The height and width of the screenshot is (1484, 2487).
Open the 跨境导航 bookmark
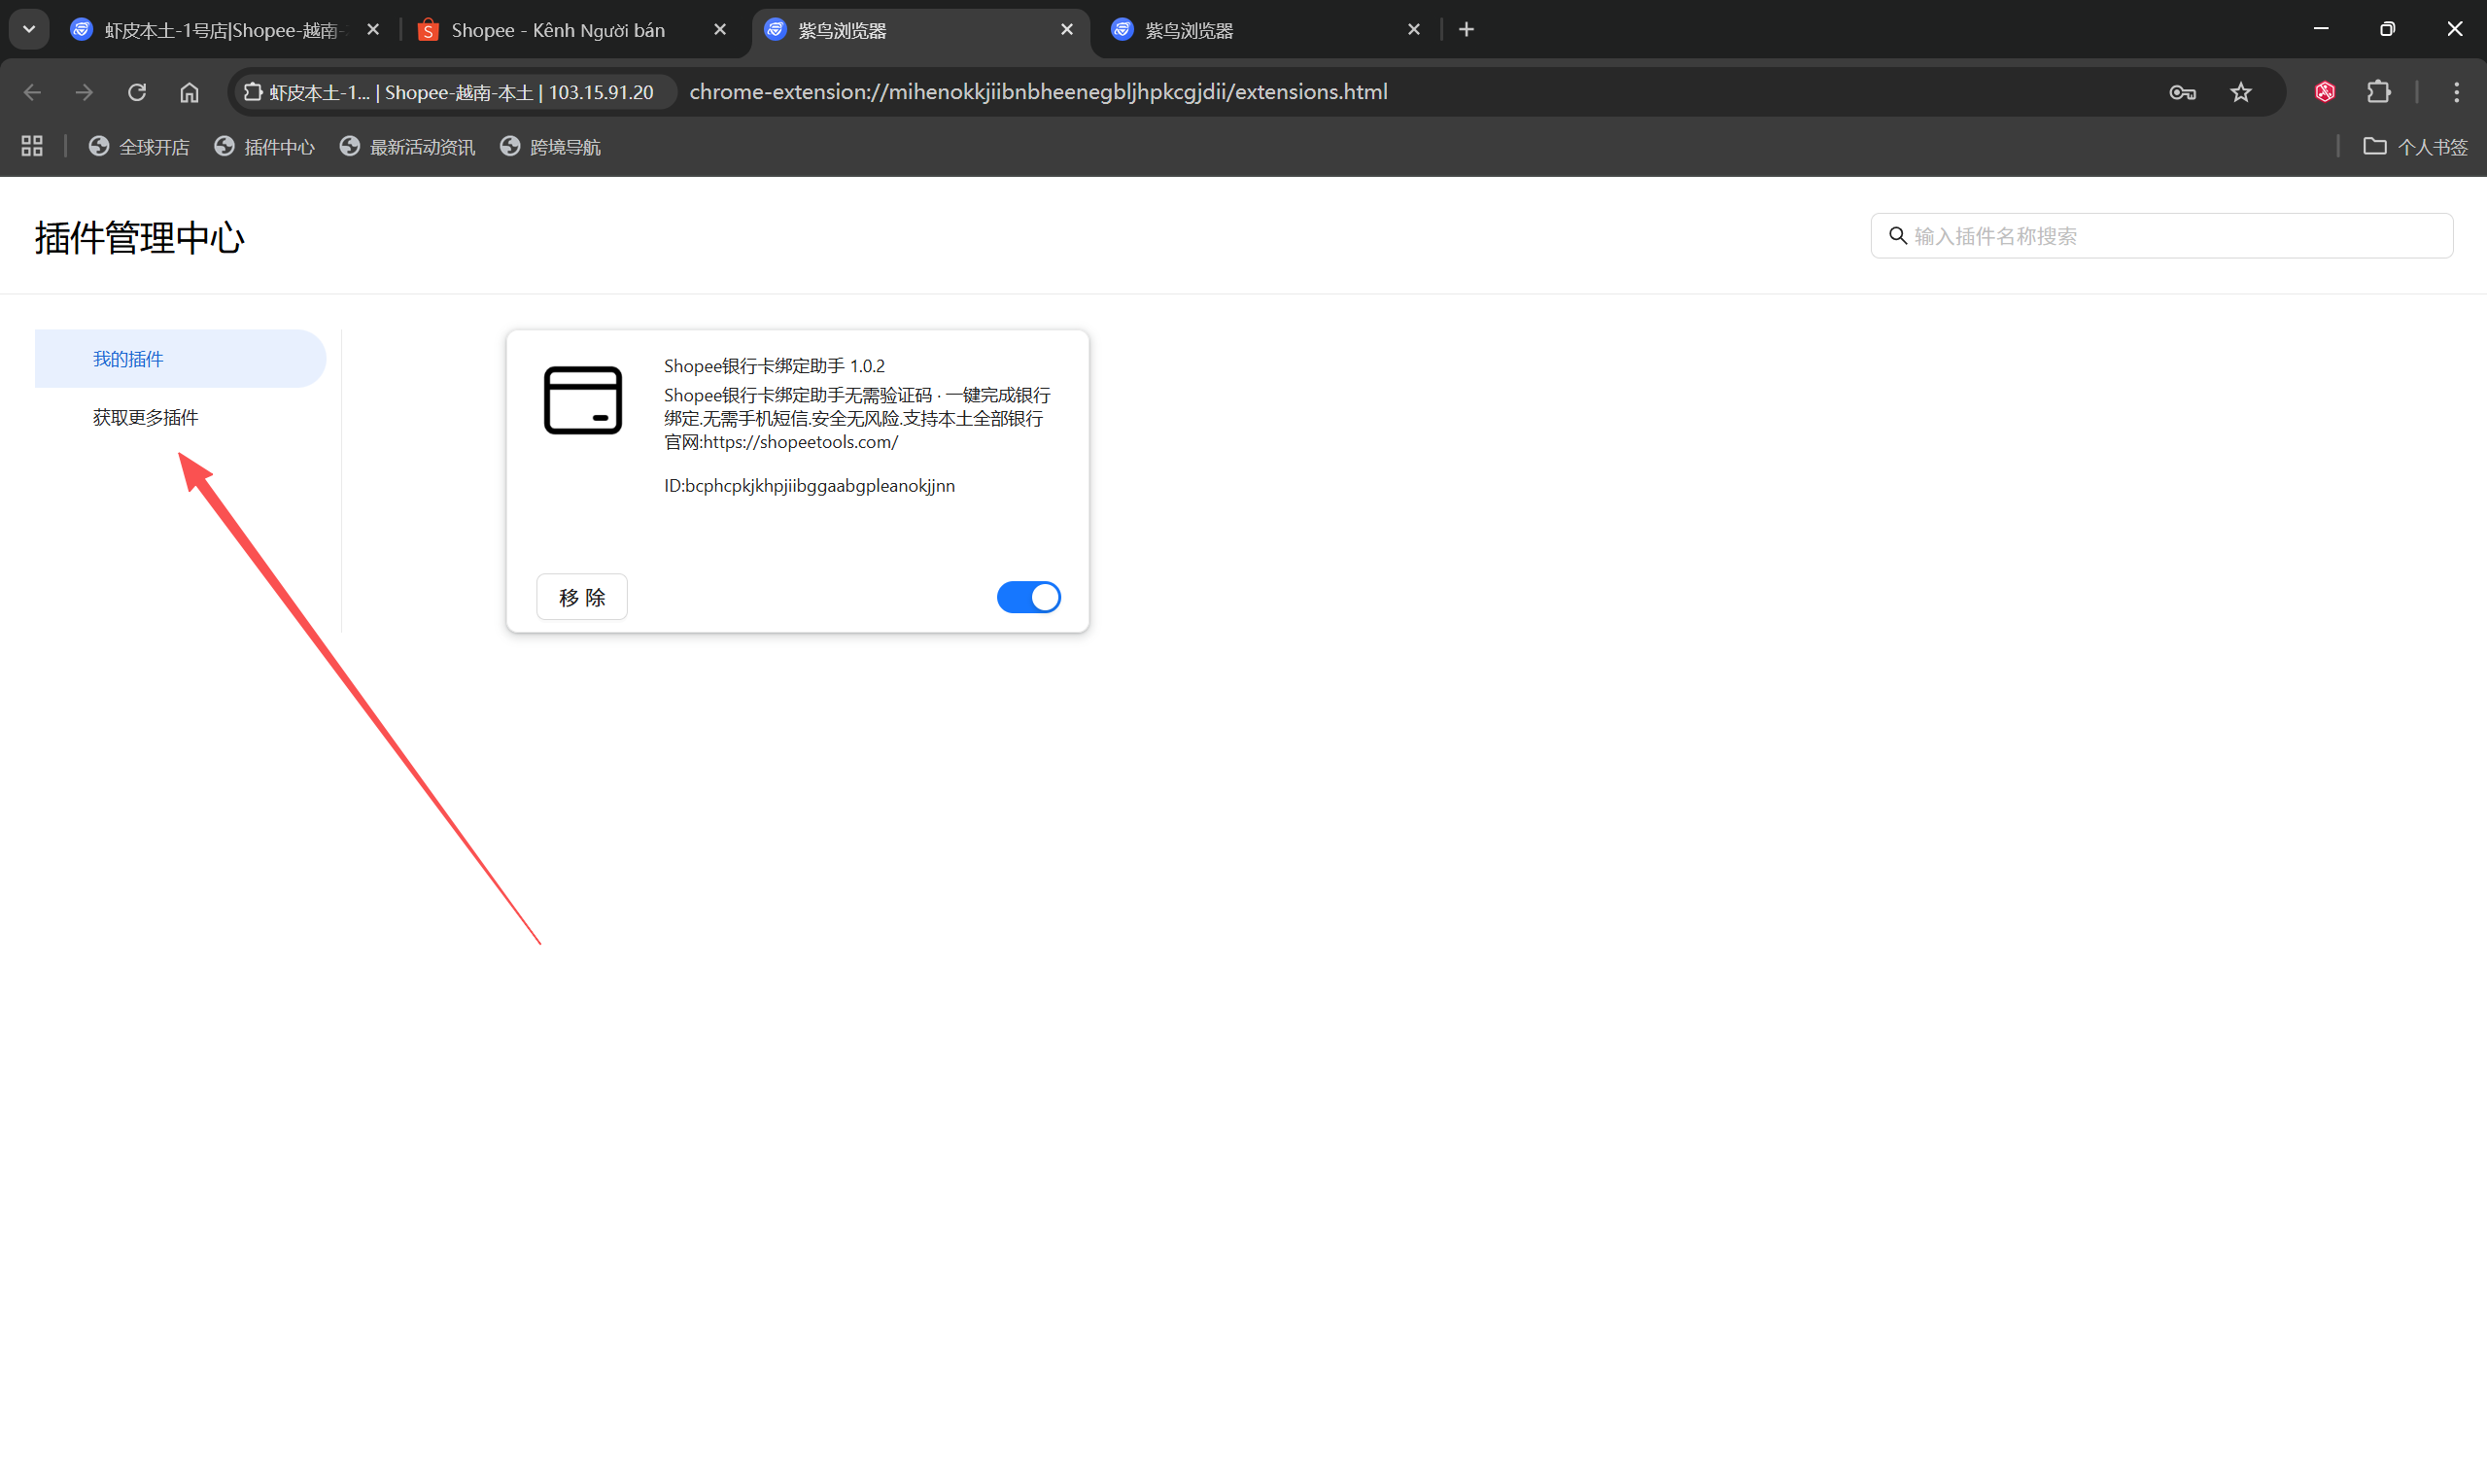[x=550, y=147]
